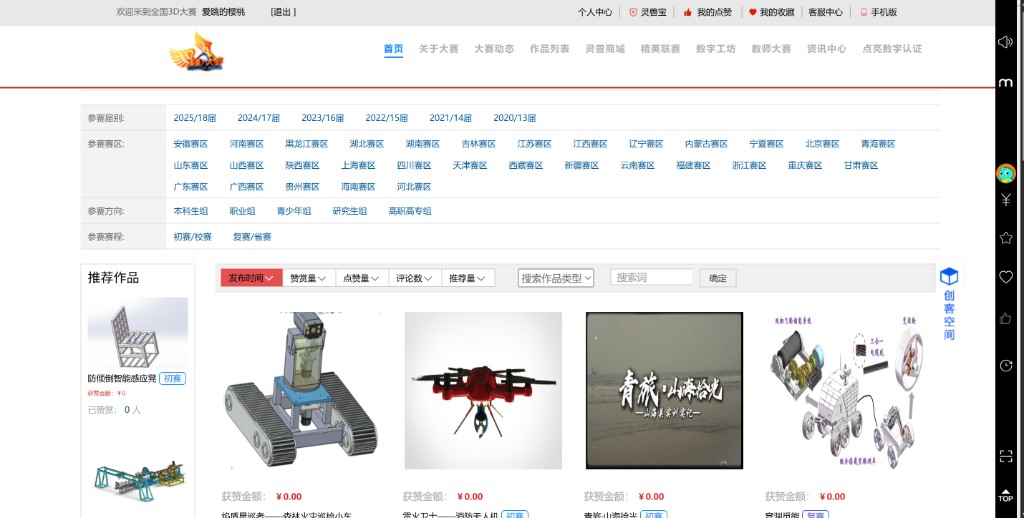Open the 点赞量 sort dropdown
The image size is (1024, 518).
(362, 278)
